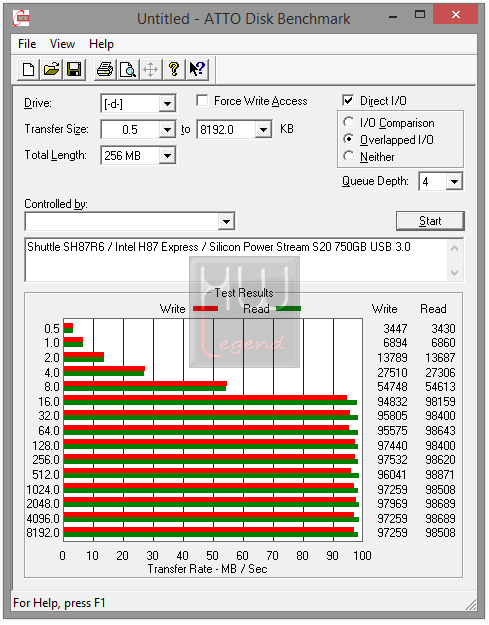489x625 pixels.
Task: Click the Test Results heading
Action: [244, 293]
